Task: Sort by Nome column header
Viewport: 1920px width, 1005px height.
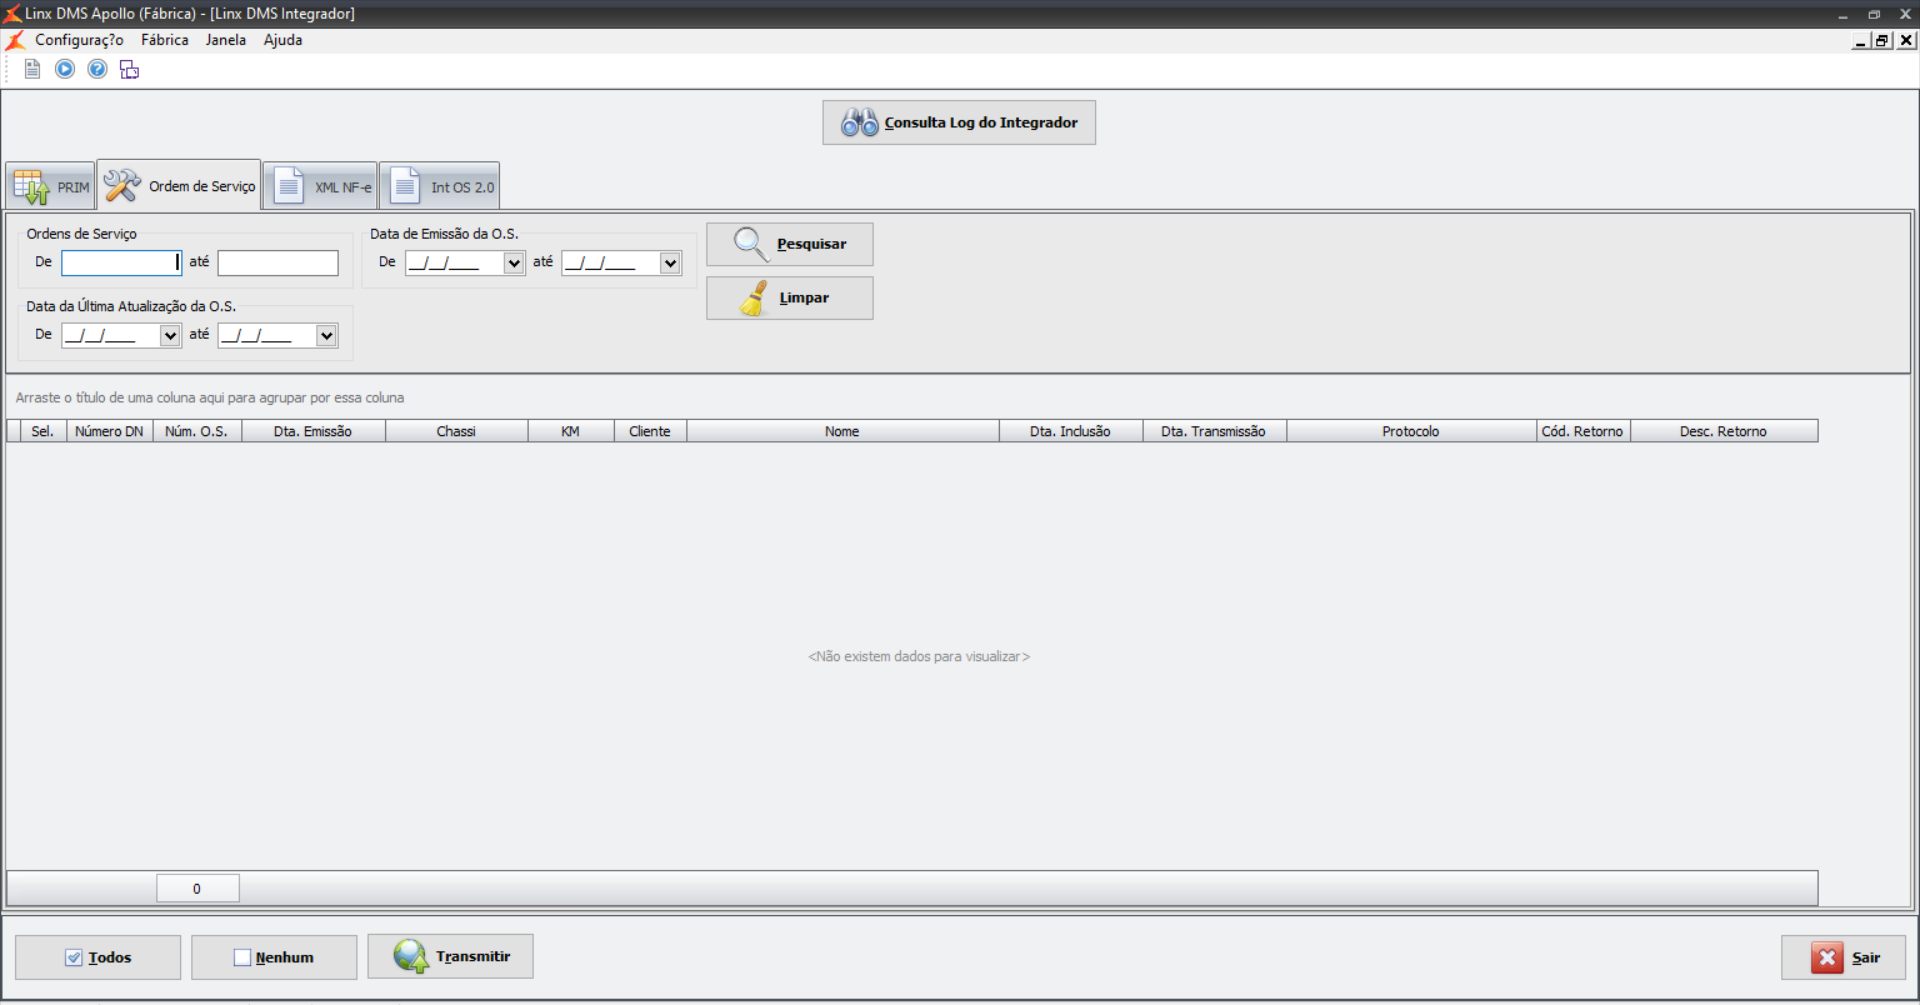Action: [x=842, y=431]
